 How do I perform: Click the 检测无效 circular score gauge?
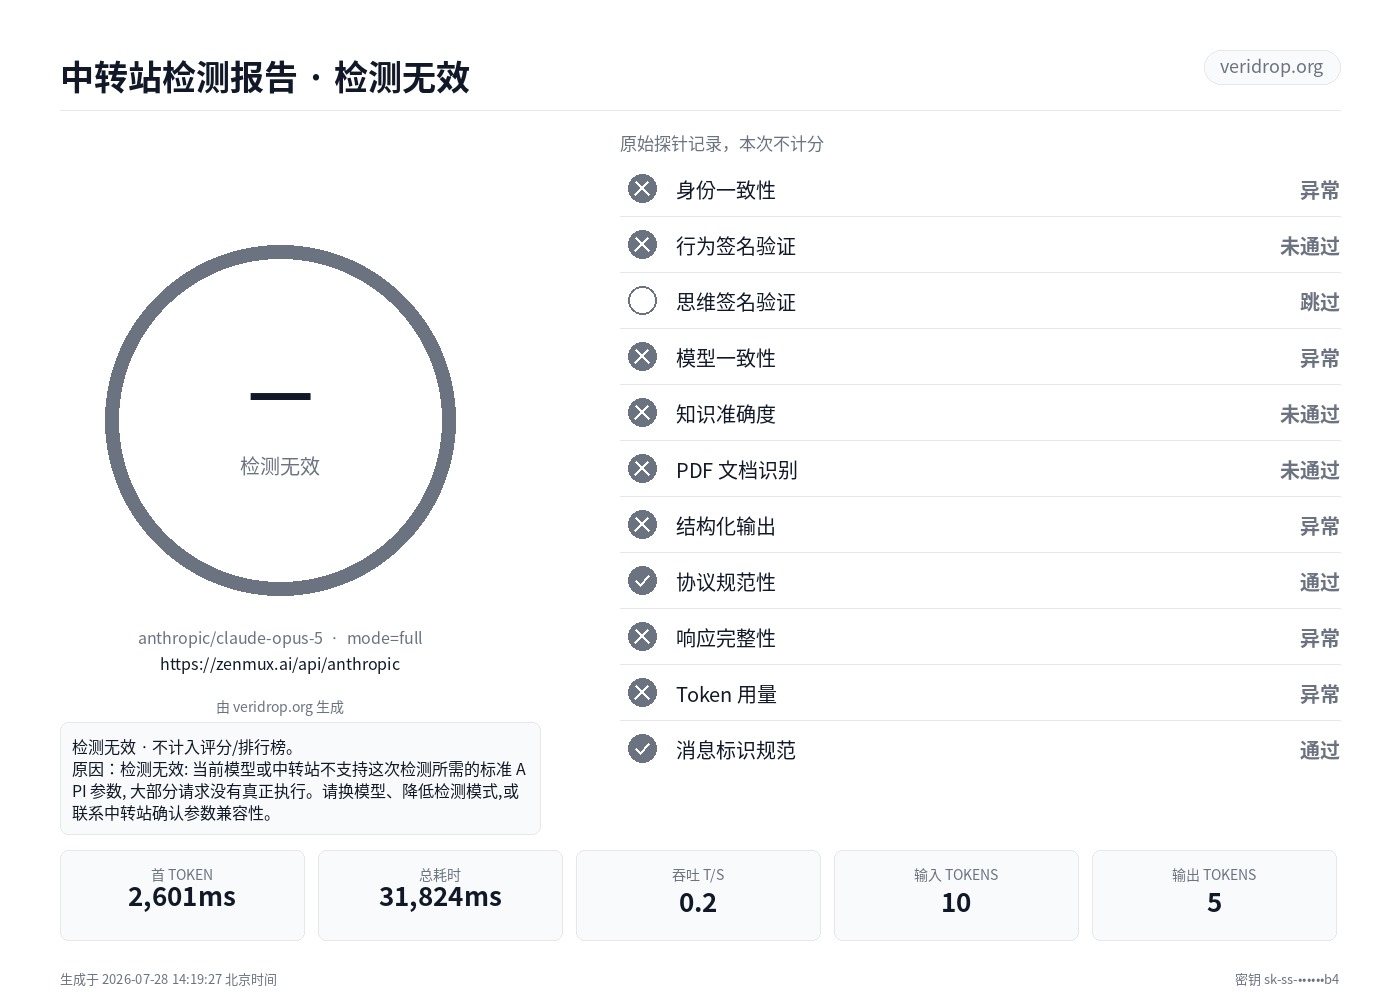pyautogui.click(x=280, y=420)
